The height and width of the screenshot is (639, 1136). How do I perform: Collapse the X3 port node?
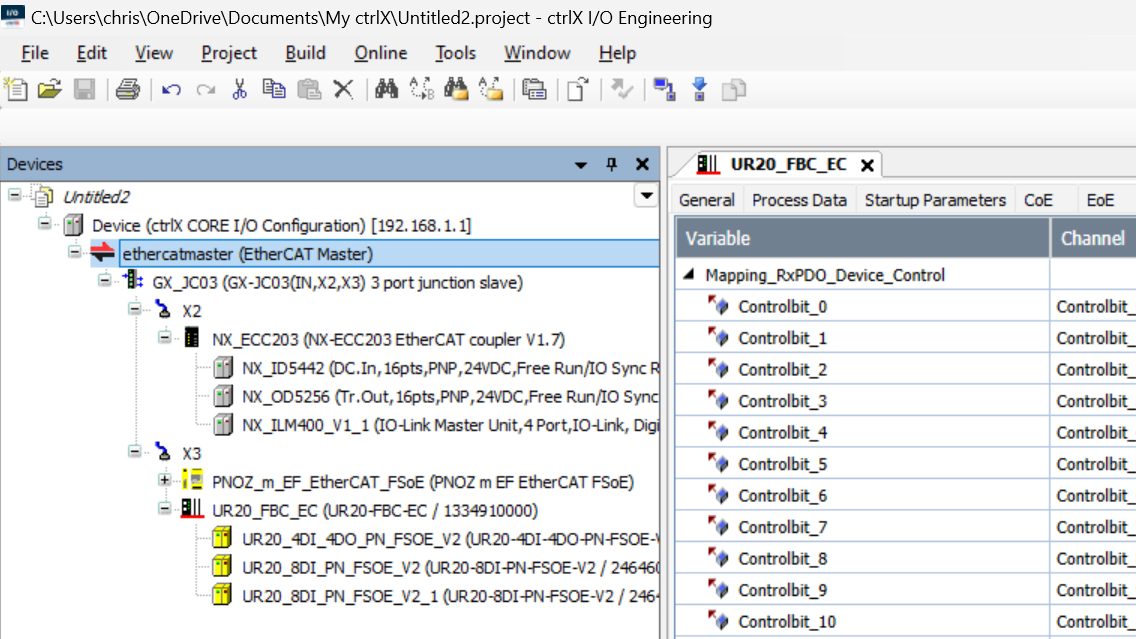tap(135, 452)
